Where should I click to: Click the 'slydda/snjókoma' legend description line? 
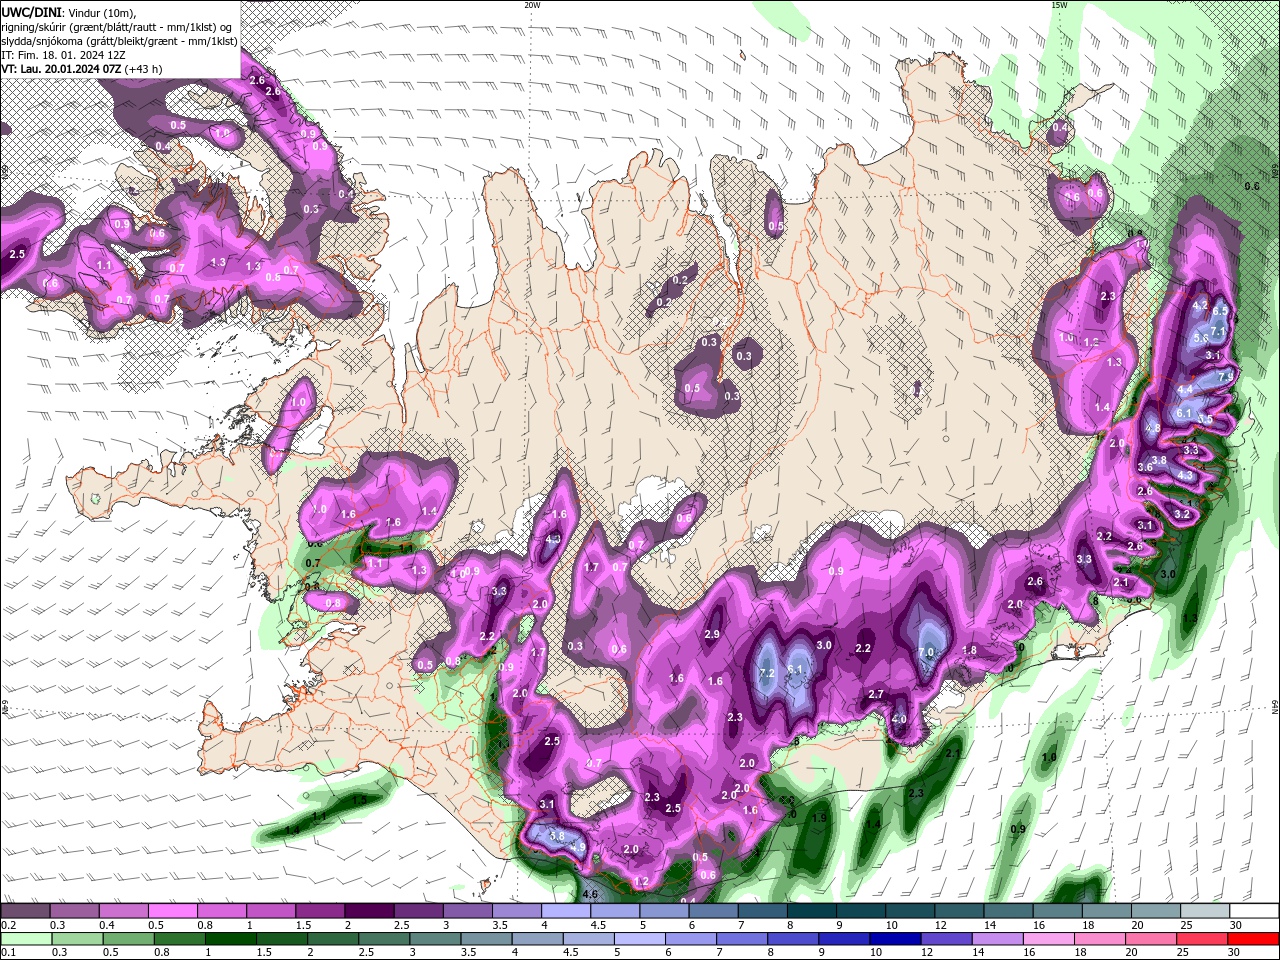(119, 41)
